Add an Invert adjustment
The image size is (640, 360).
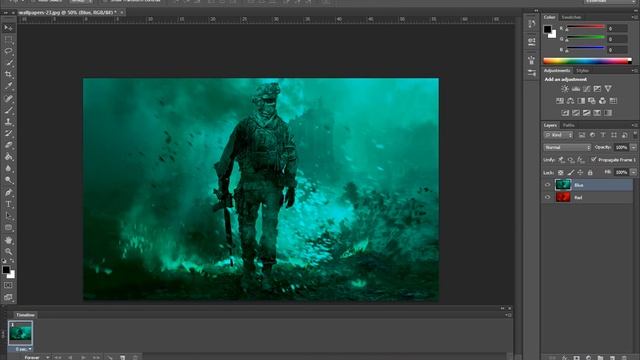[x=565, y=113]
